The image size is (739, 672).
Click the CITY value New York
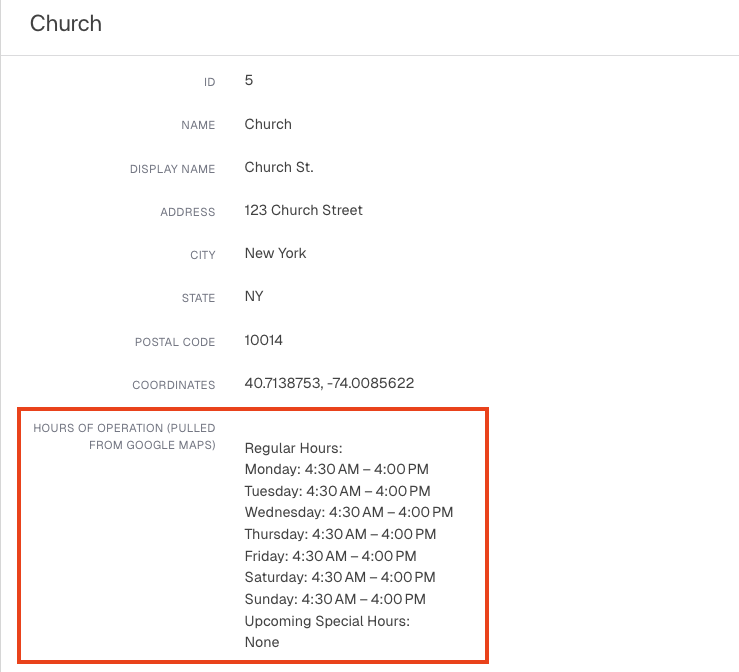pos(275,253)
